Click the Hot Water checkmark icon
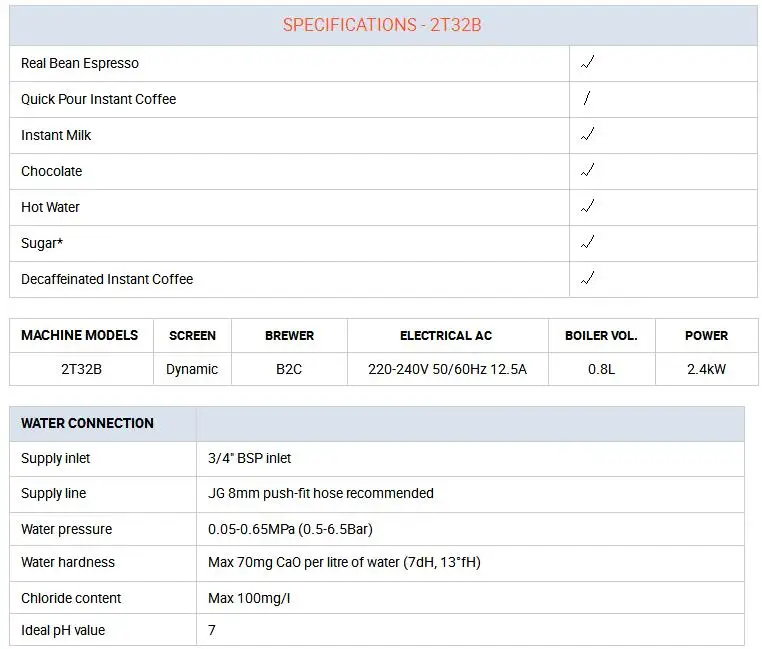762x649 pixels. [588, 207]
